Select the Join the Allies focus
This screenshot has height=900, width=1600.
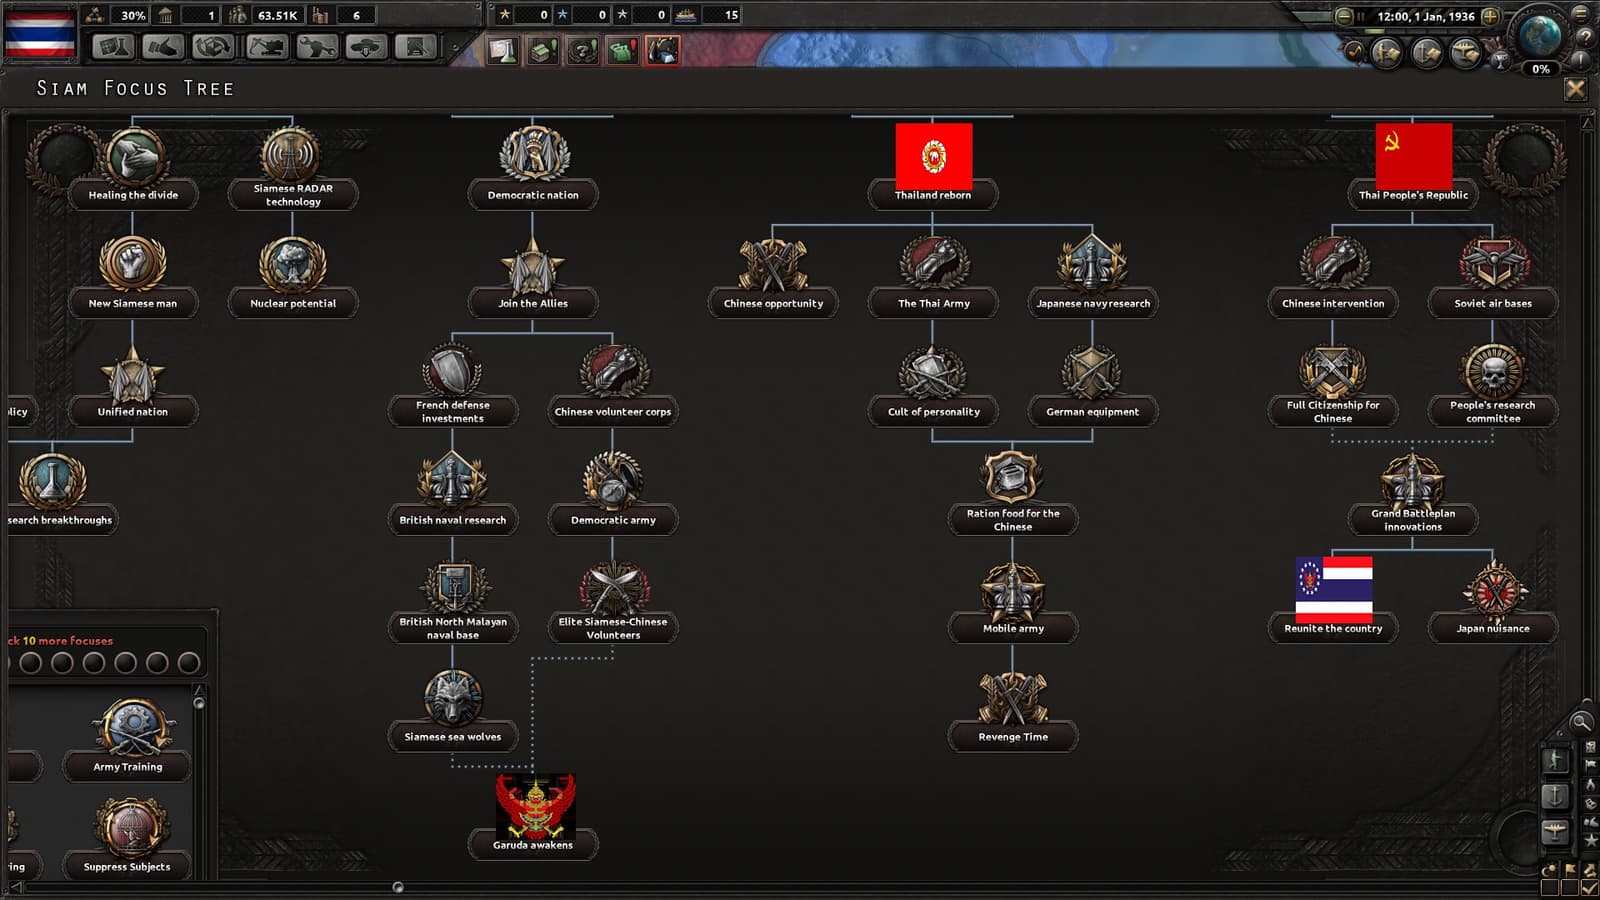click(x=533, y=277)
